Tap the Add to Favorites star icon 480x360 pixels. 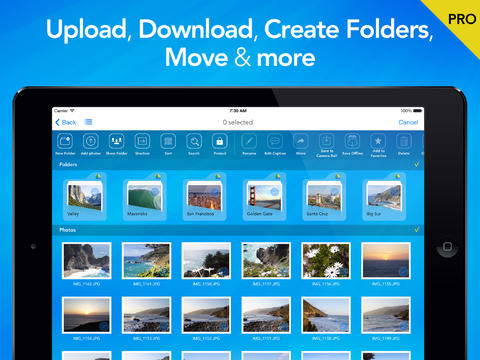(x=378, y=141)
